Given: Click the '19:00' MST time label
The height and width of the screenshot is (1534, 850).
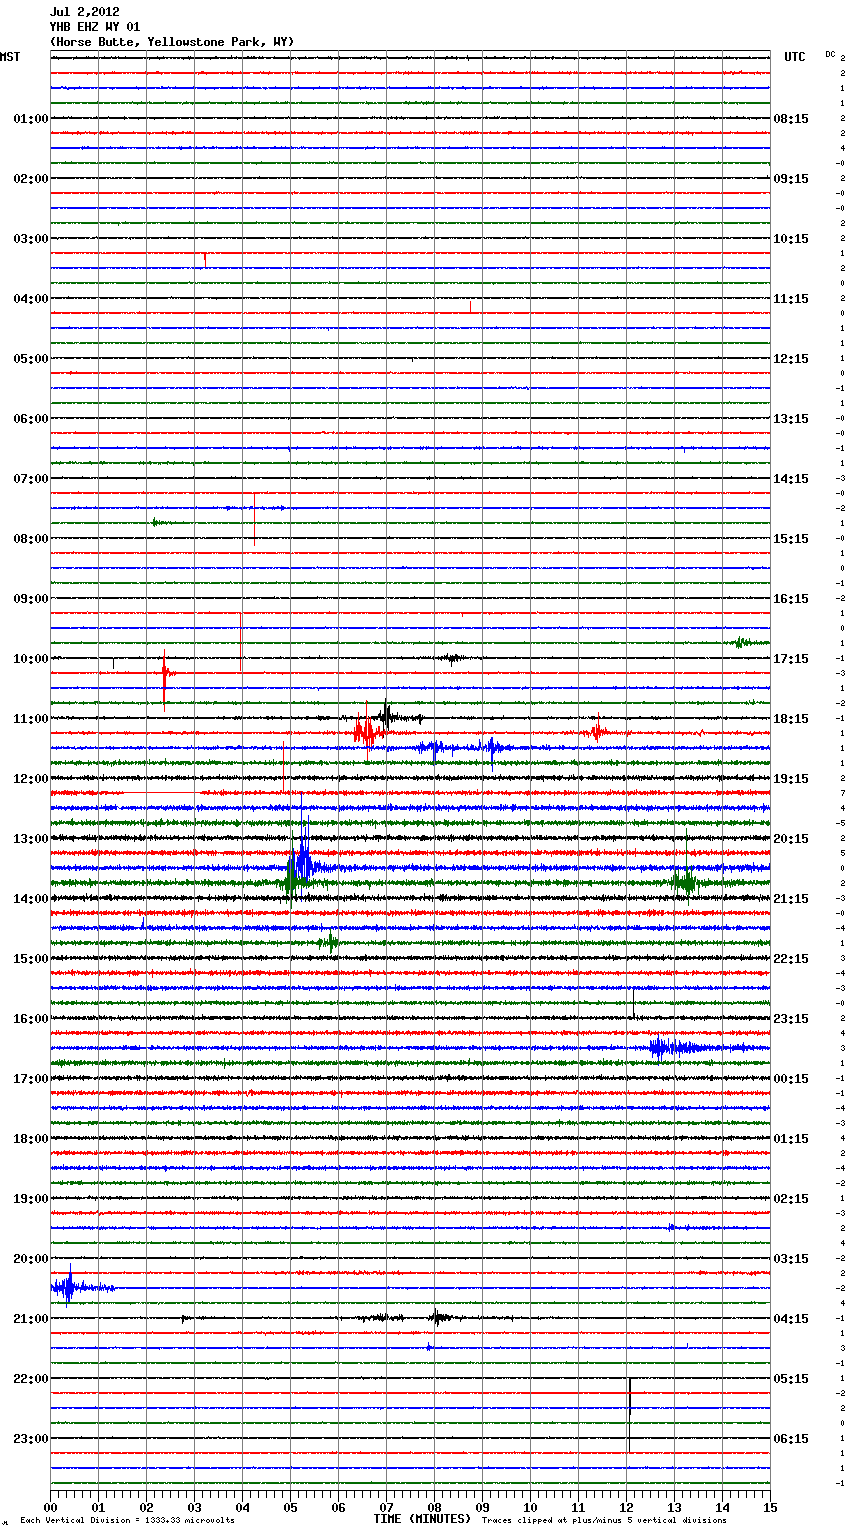Looking at the screenshot, I should click(x=30, y=1199).
